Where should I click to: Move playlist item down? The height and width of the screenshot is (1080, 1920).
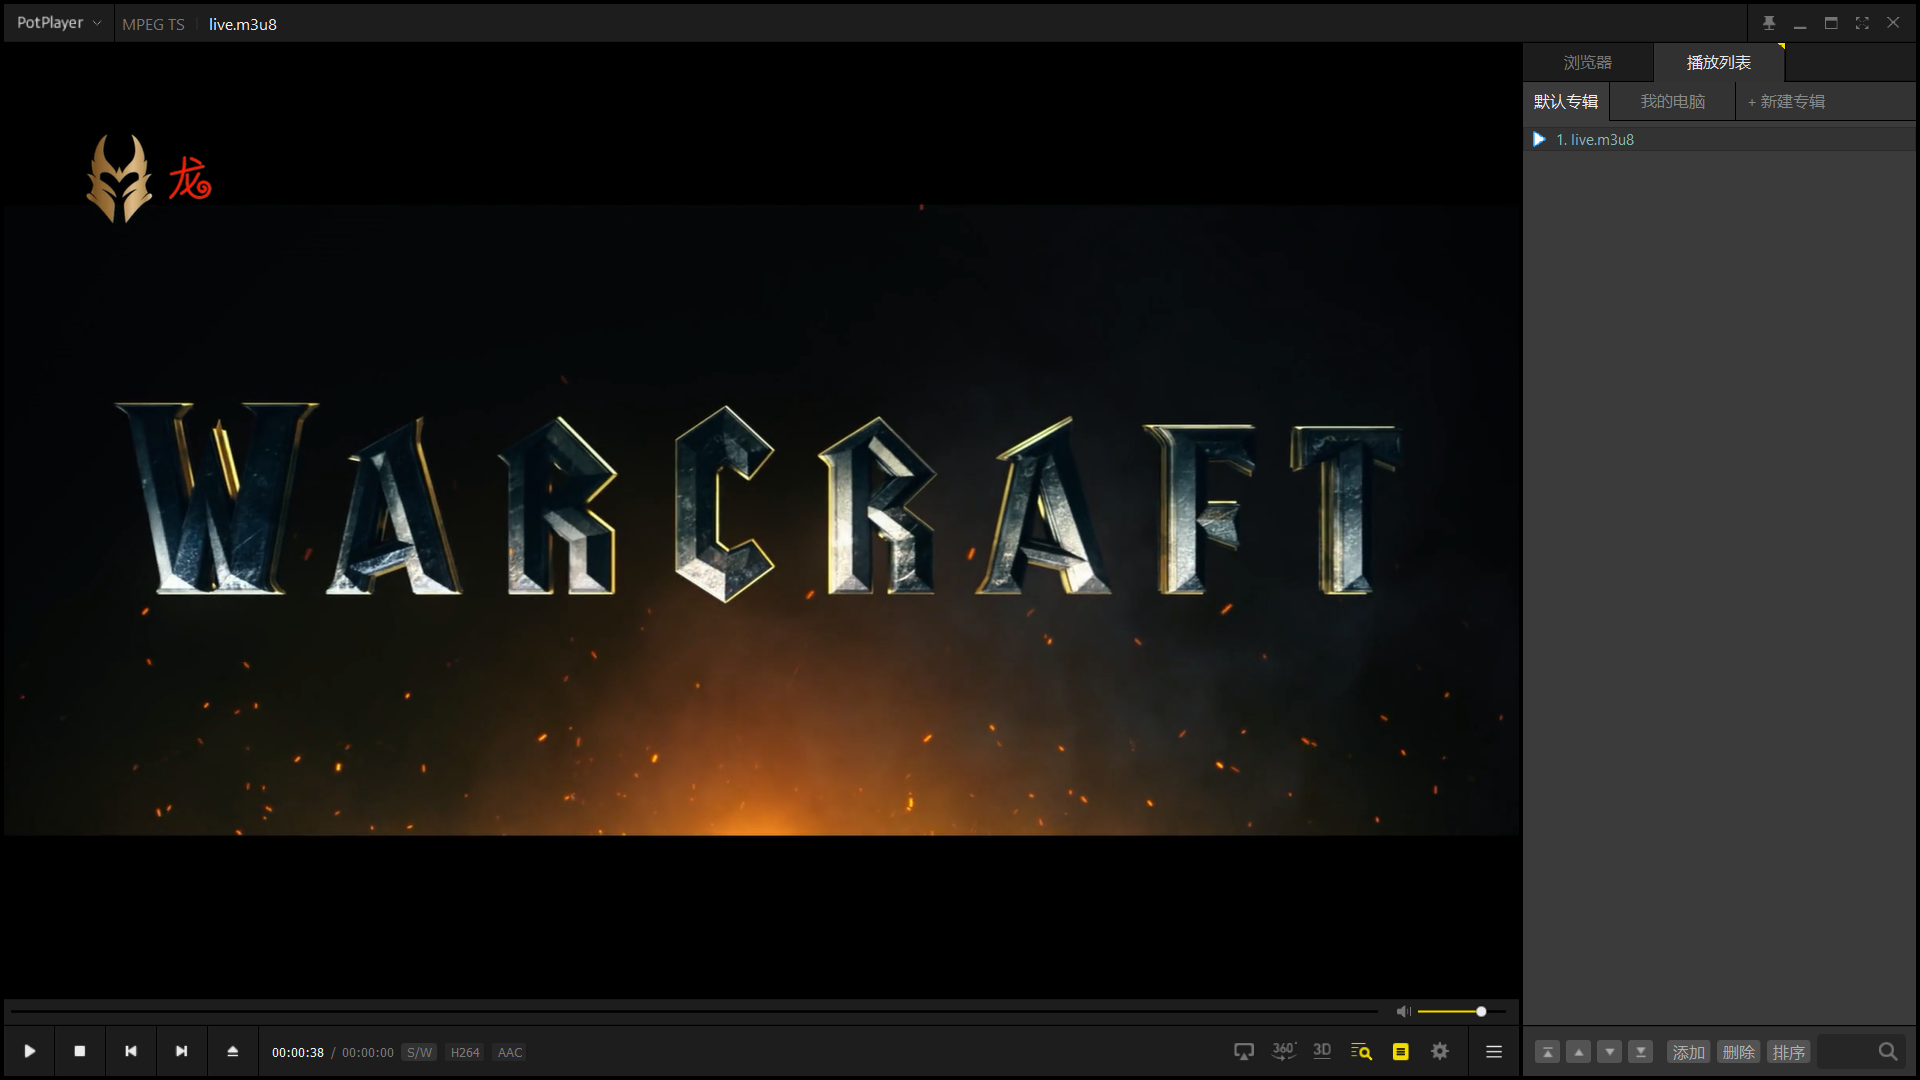pos(1610,1052)
